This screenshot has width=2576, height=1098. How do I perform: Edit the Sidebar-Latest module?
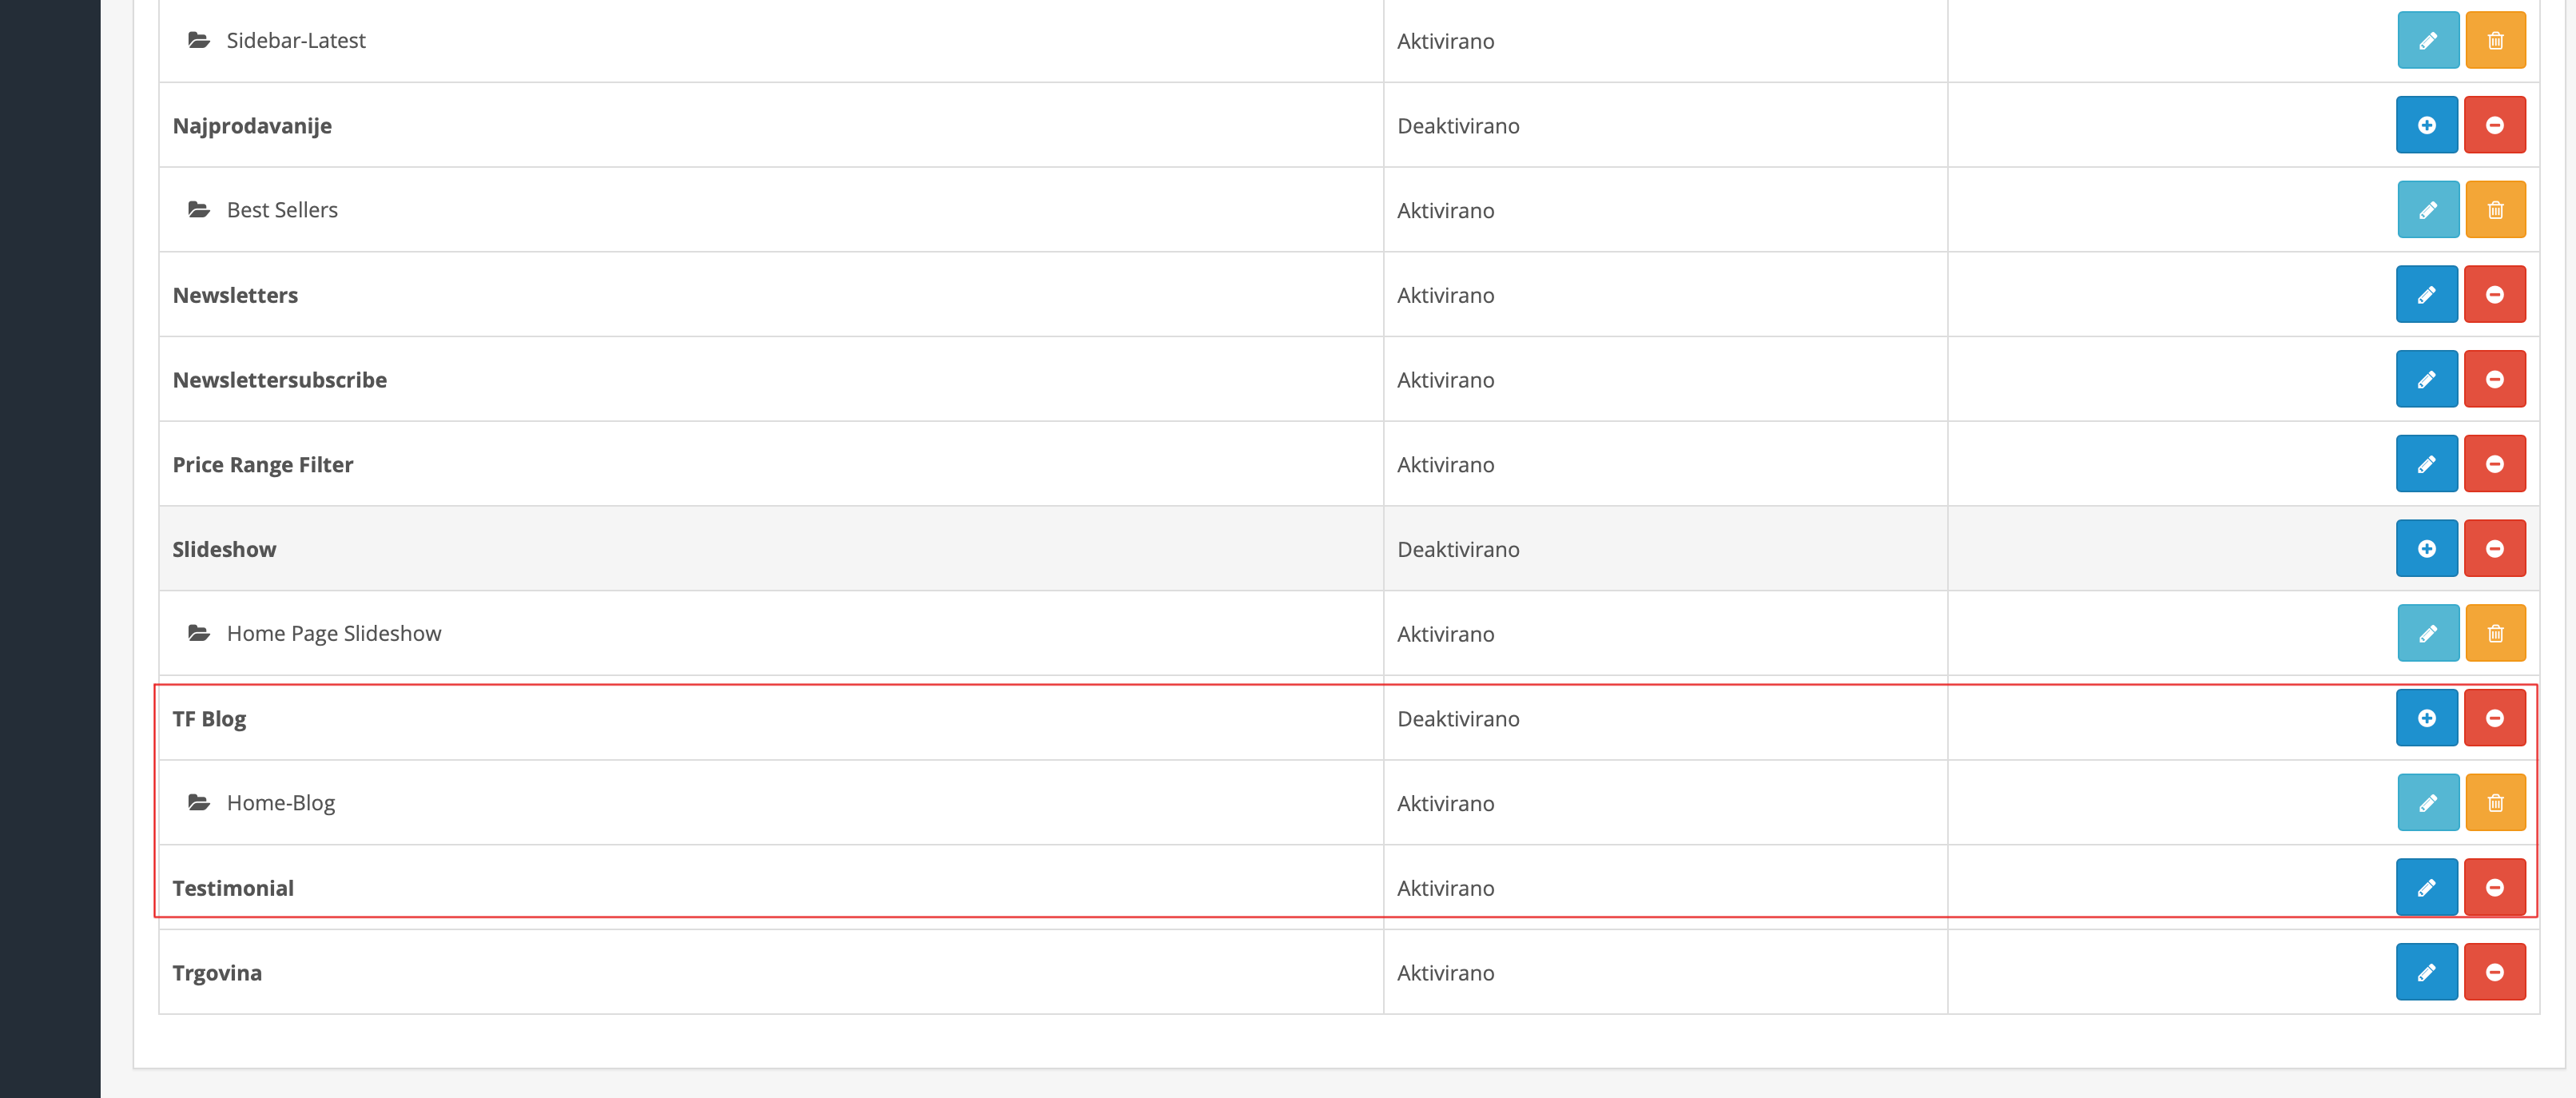tap(2427, 40)
